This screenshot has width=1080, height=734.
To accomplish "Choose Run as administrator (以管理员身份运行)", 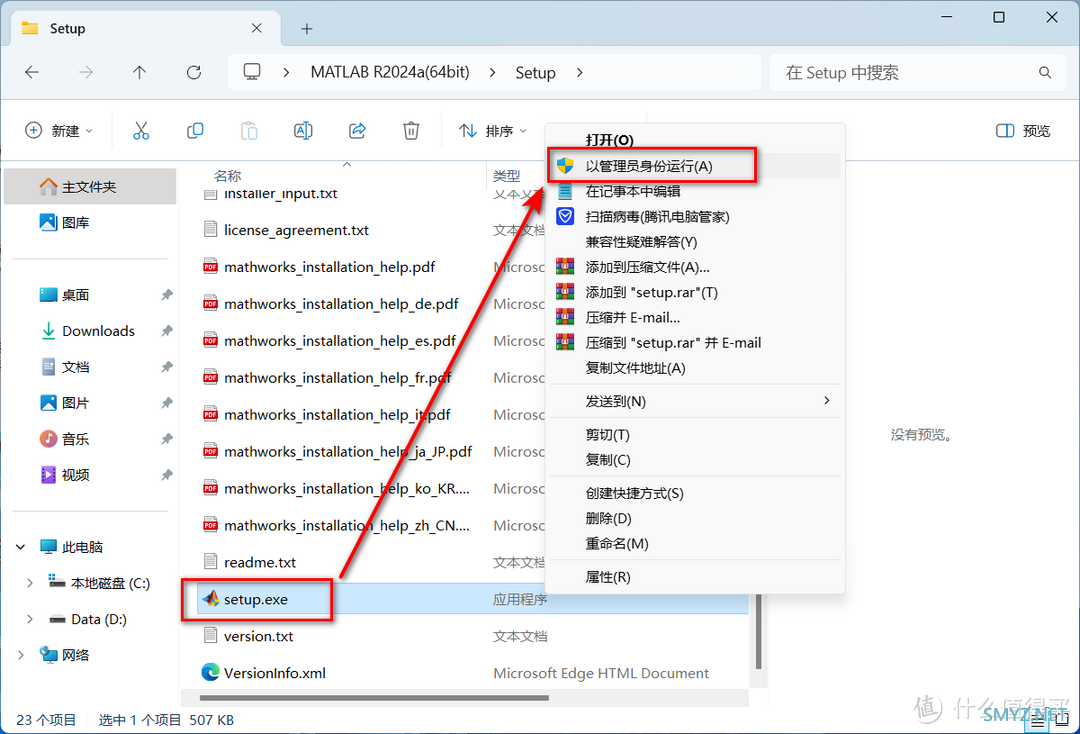I will click(695, 166).
